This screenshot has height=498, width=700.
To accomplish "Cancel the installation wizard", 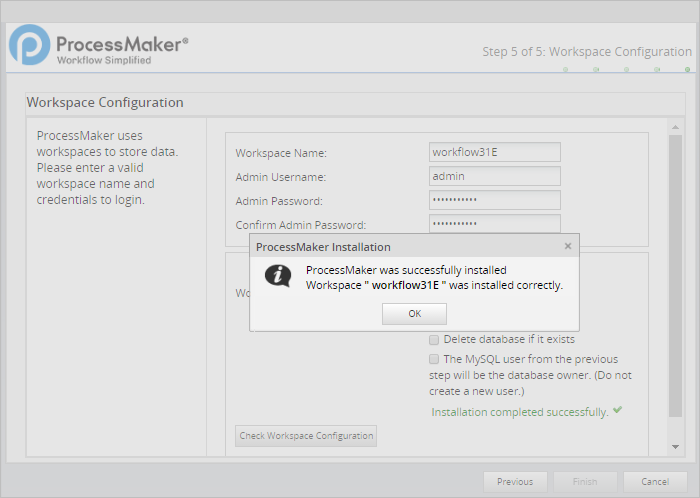I will point(655,482).
